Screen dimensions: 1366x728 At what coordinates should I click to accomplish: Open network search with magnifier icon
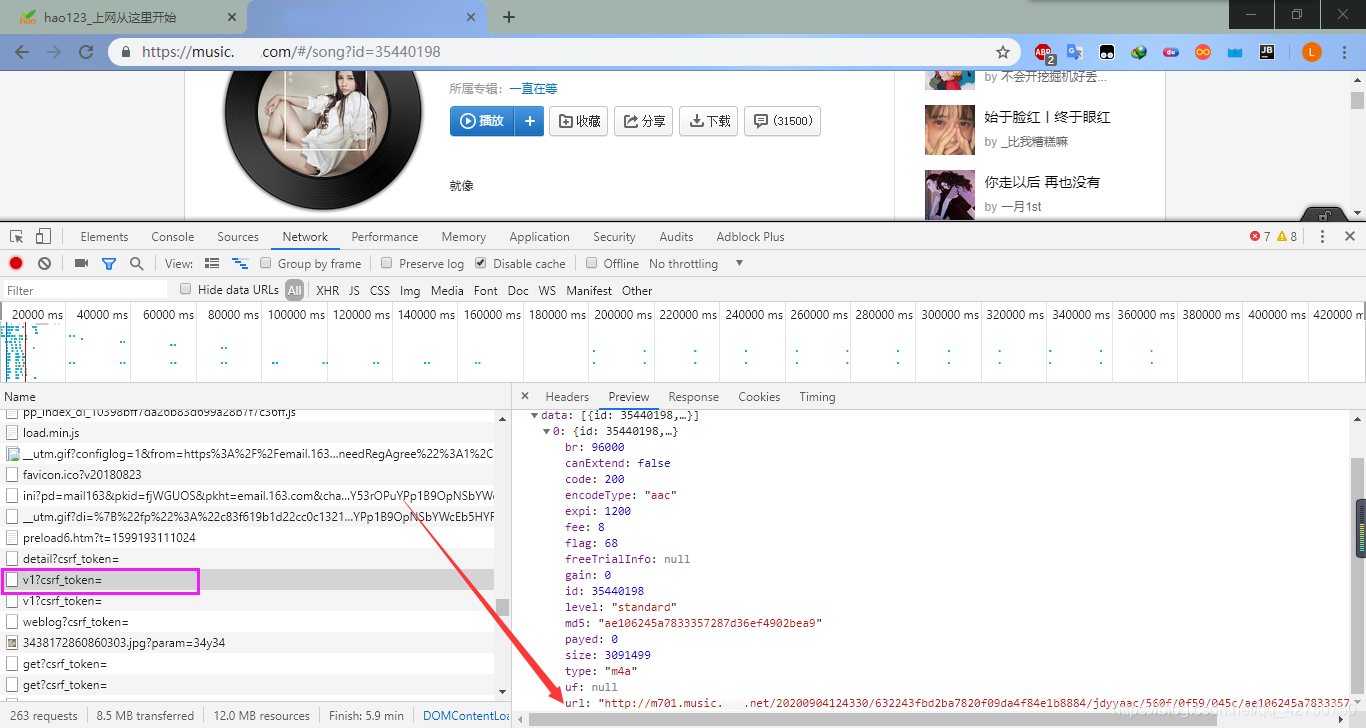[136, 263]
